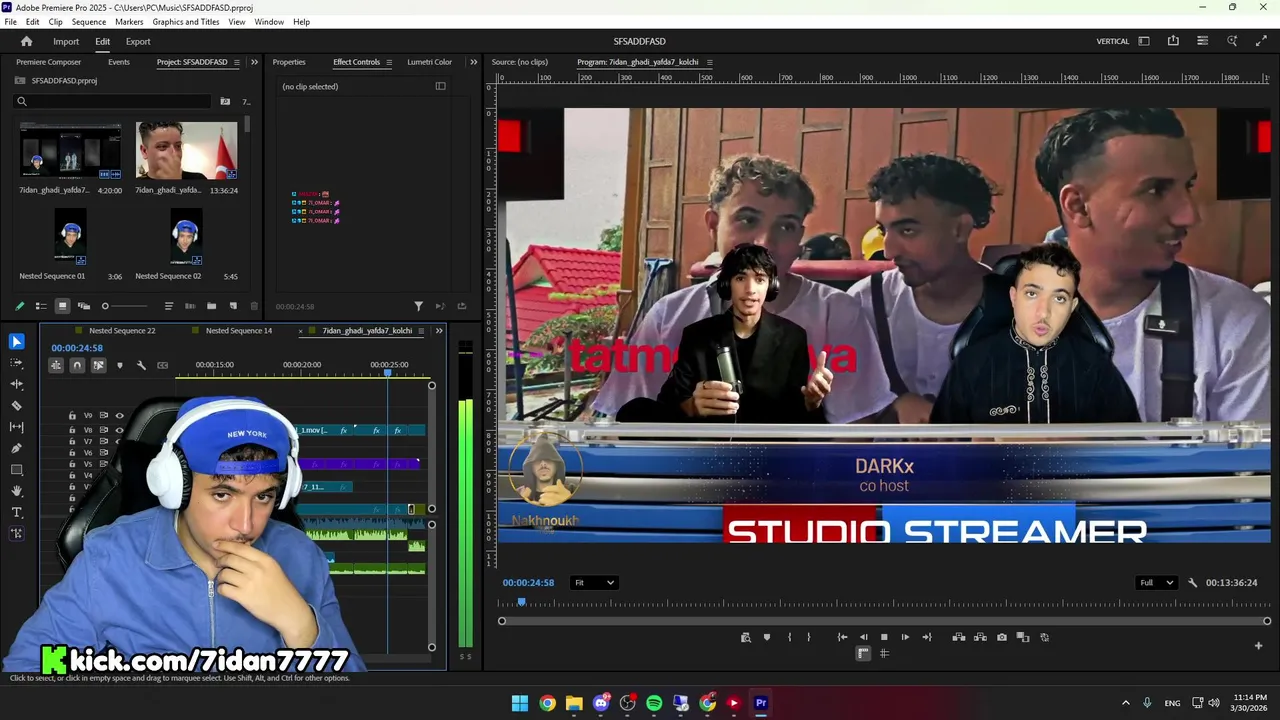Viewport: 1280px width, 720px height.
Task: Stop playback in Program monitor
Action: pyautogui.click(x=884, y=637)
